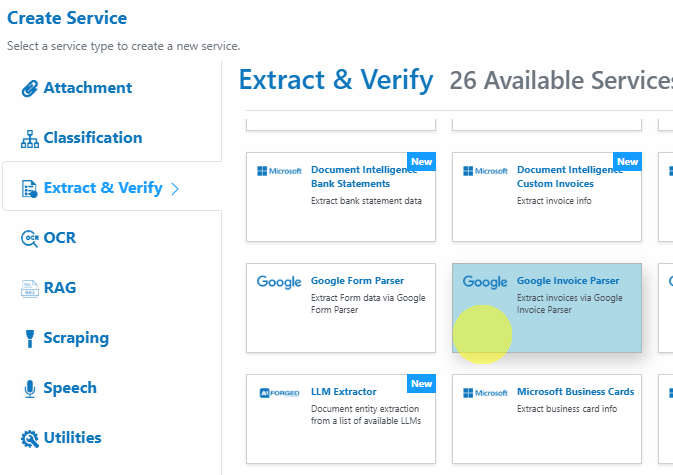Click the '26 Available Services' heading text
This screenshot has height=475, width=673.
point(561,80)
